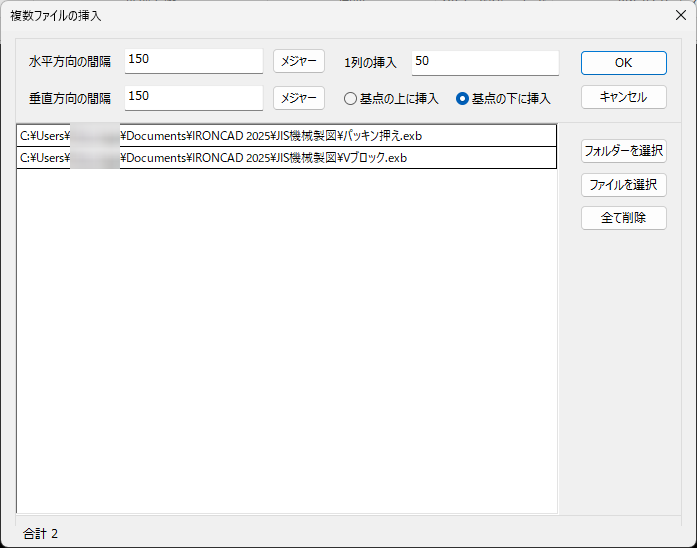This screenshot has width=697, height=548.
Task: Focus the 1列の挿入 input field
Action: pos(484,62)
